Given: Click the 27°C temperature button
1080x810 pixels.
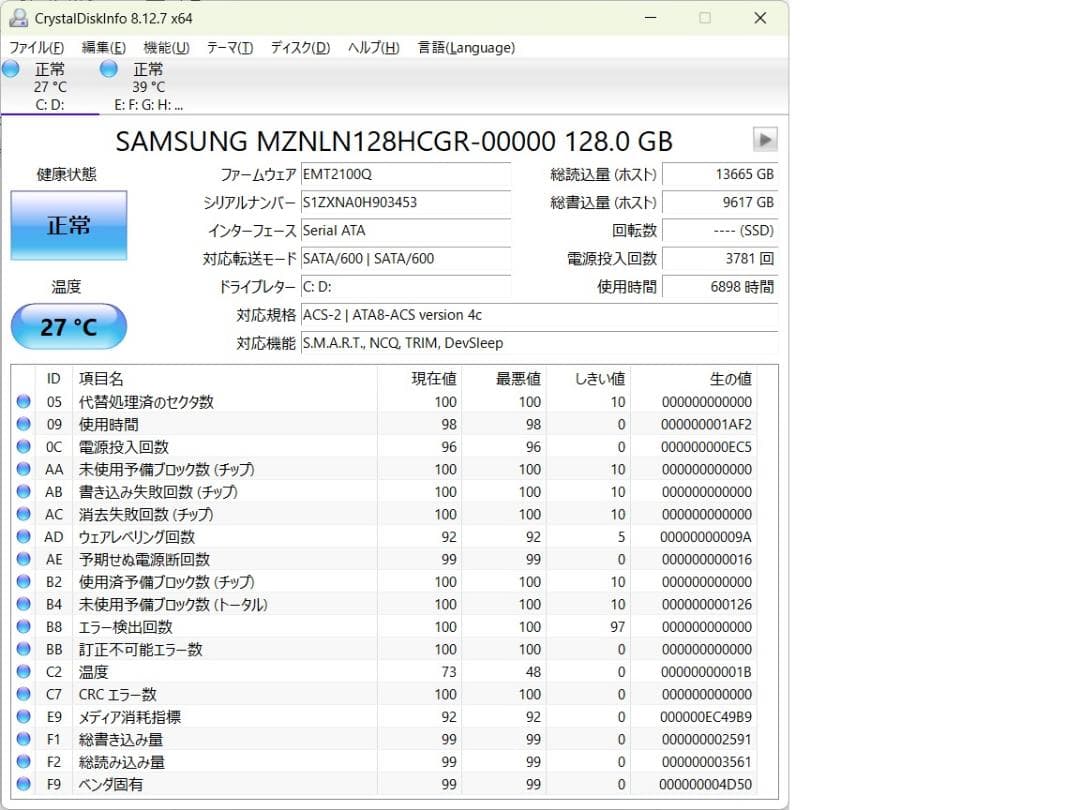Looking at the screenshot, I should coord(68,327).
